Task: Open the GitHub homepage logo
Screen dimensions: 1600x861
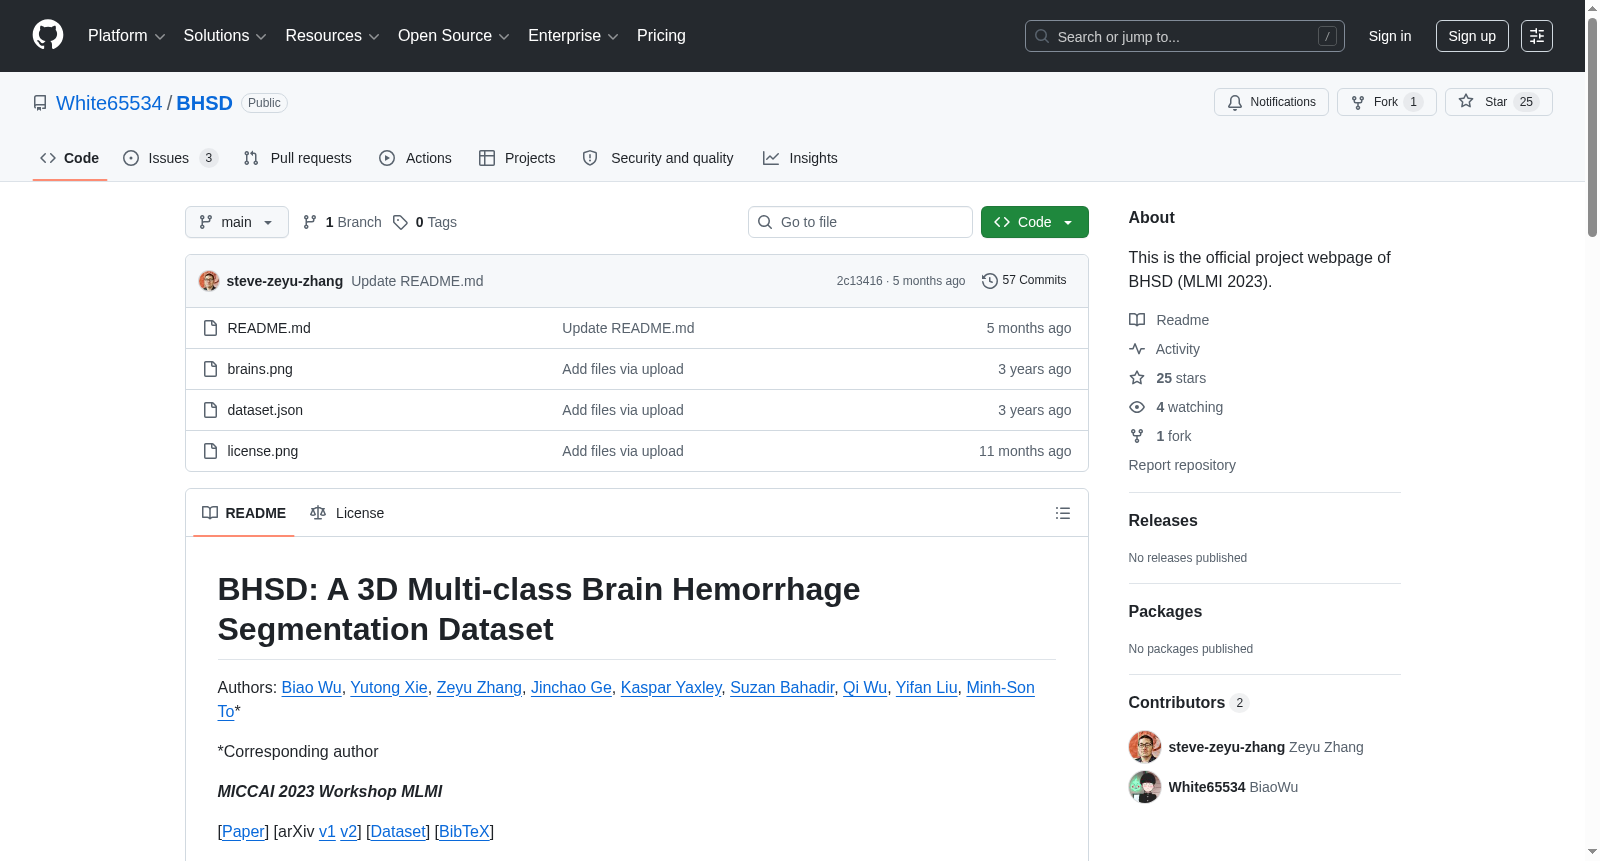Action: pos(48,35)
